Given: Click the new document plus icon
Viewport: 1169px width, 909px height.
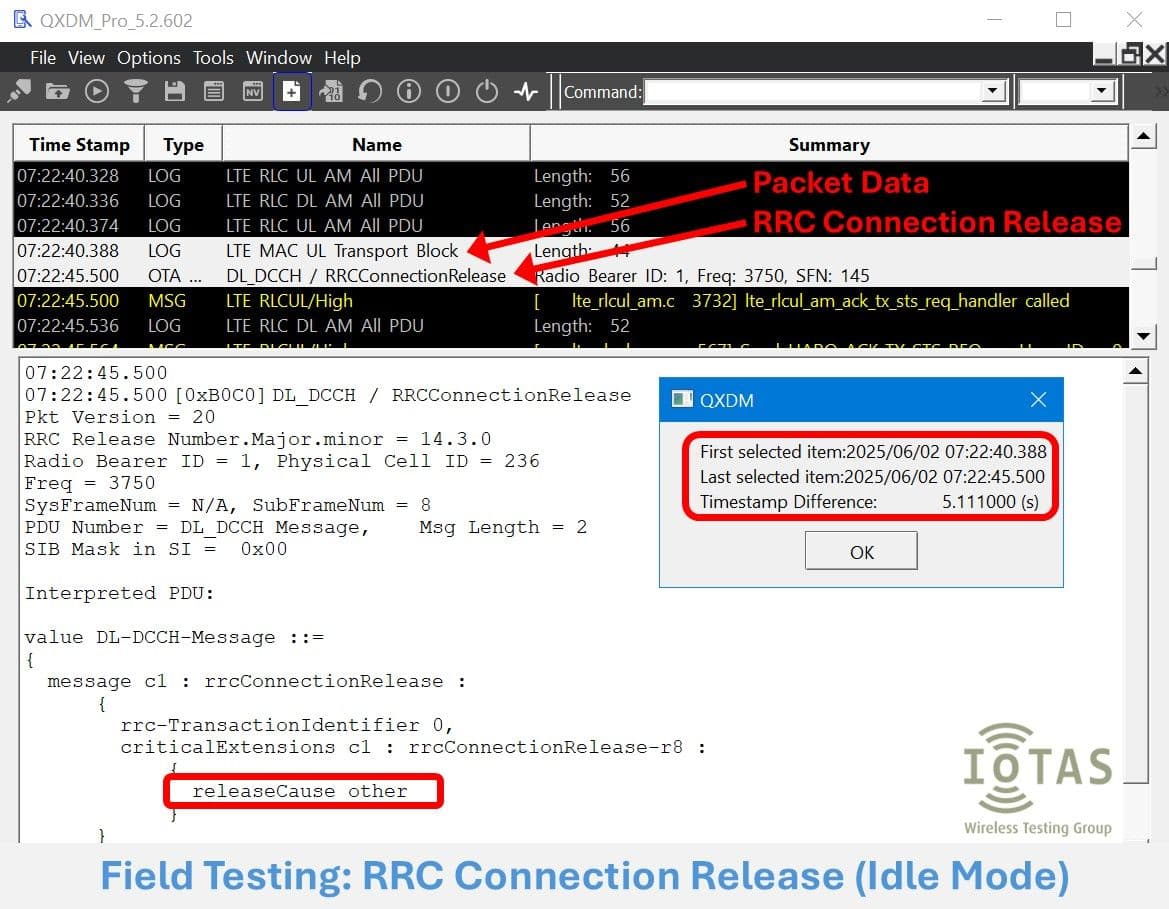Looking at the screenshot, I should click(x=292, y=92).
